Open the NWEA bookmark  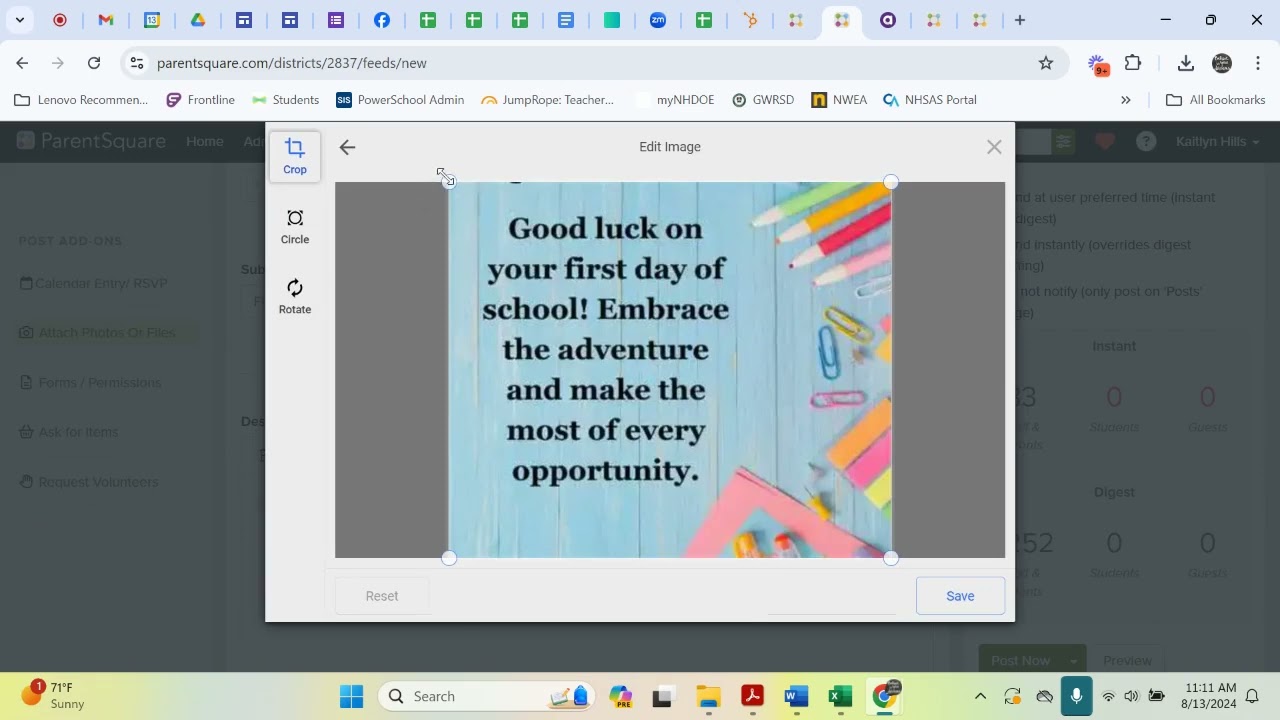tap(839, 100)
